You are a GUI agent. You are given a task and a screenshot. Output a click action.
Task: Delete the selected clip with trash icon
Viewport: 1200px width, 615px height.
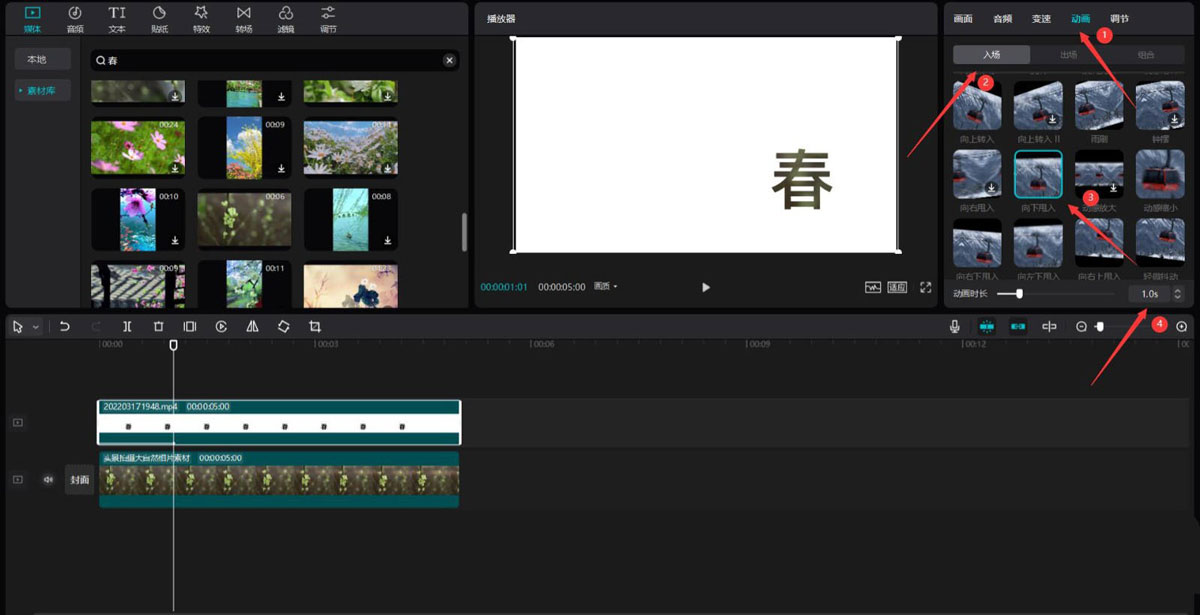click(158, 326)
